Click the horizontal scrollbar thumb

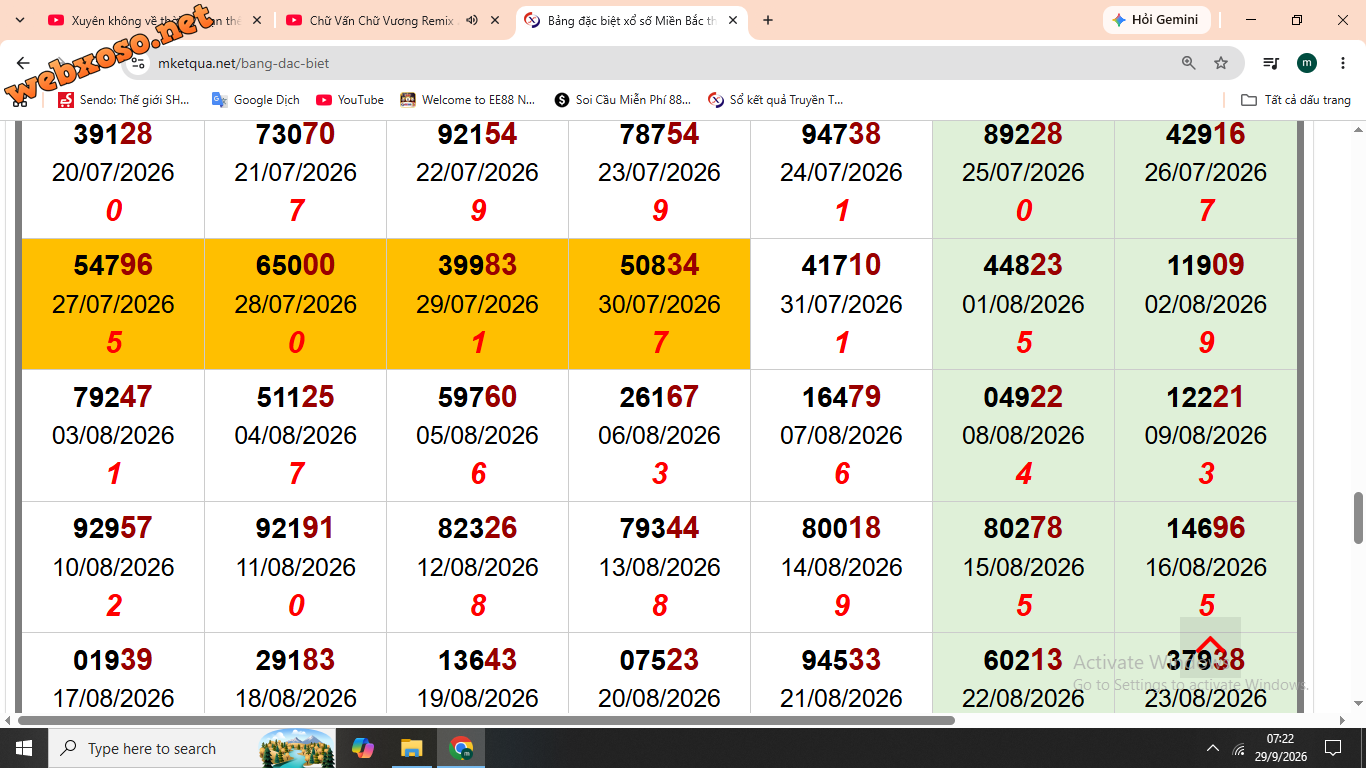[x=486, y=720]
